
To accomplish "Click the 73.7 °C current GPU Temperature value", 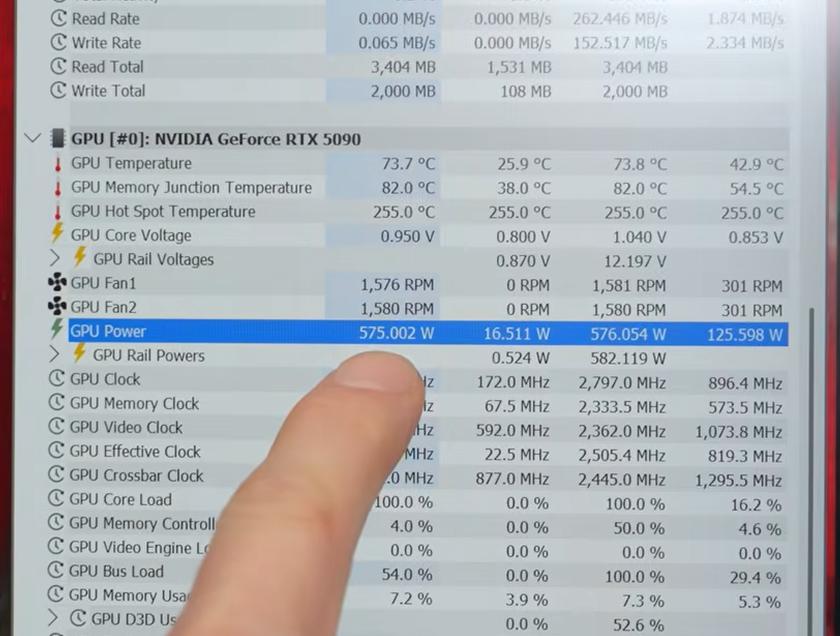I will 408,163.
